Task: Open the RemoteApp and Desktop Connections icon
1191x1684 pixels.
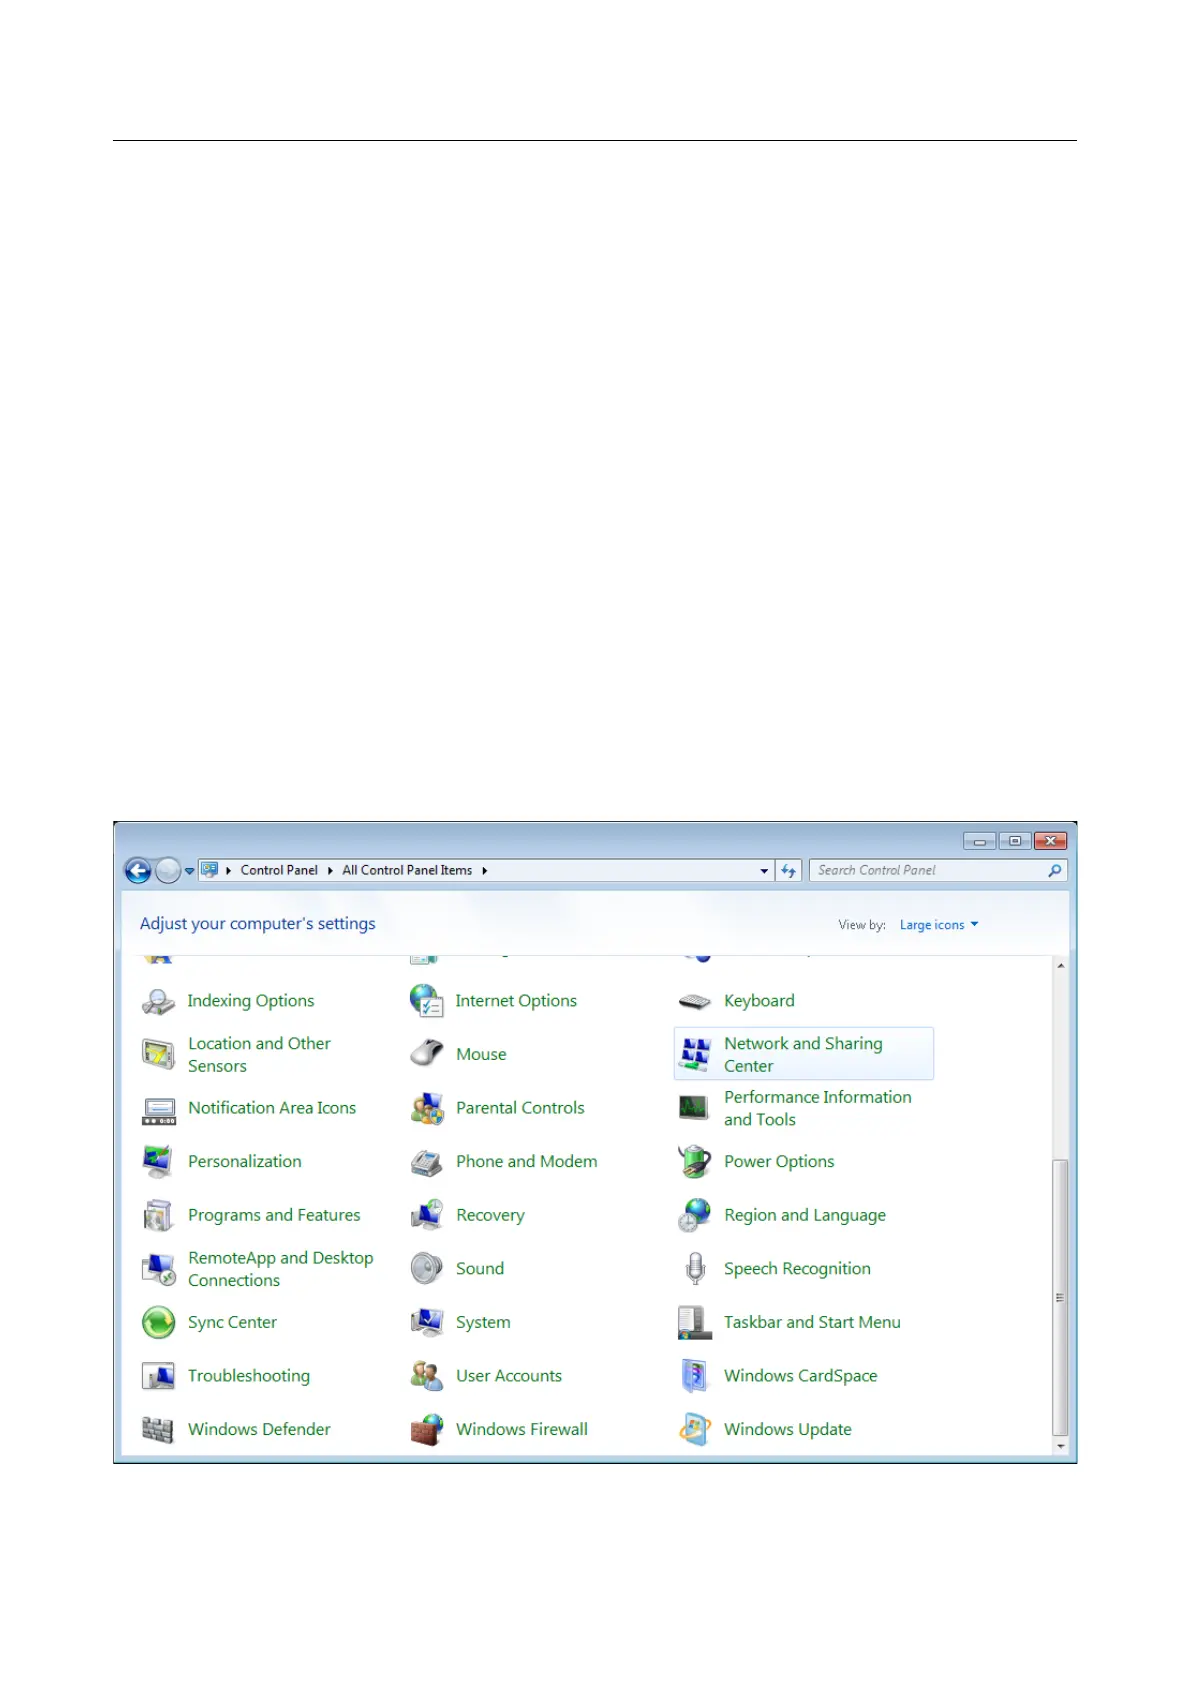Action: point(158,1269)
